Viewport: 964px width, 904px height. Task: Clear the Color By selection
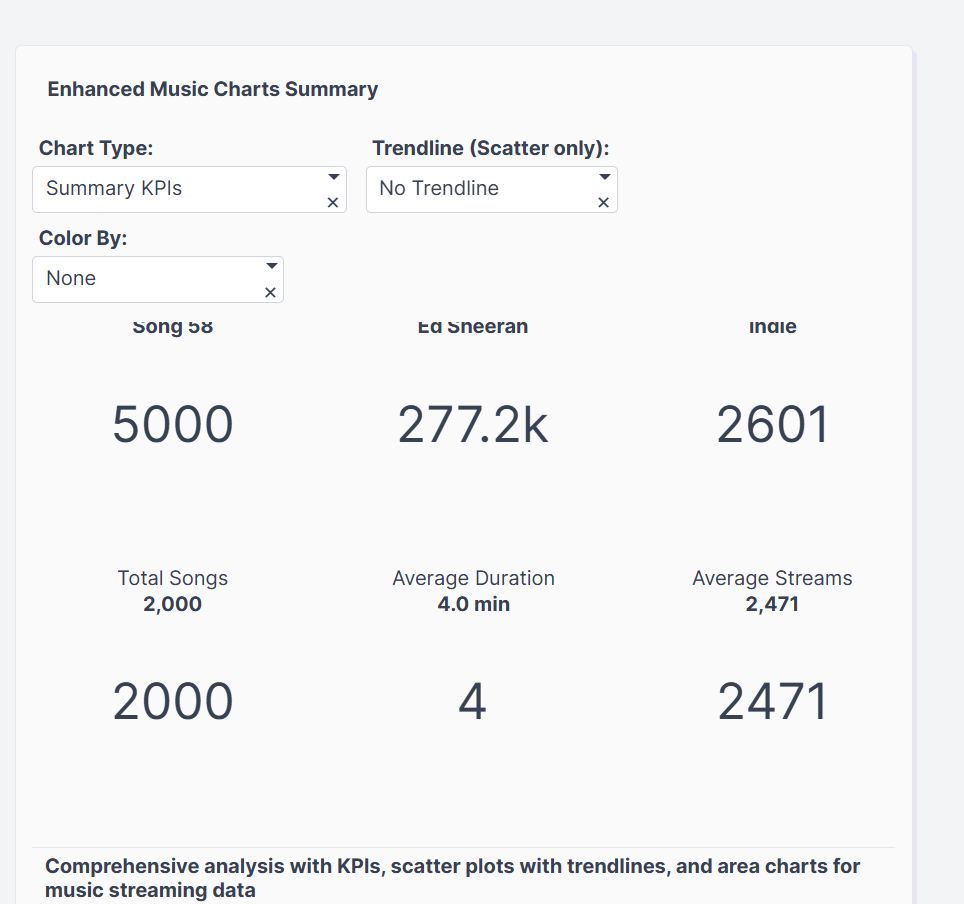(270, 293)
